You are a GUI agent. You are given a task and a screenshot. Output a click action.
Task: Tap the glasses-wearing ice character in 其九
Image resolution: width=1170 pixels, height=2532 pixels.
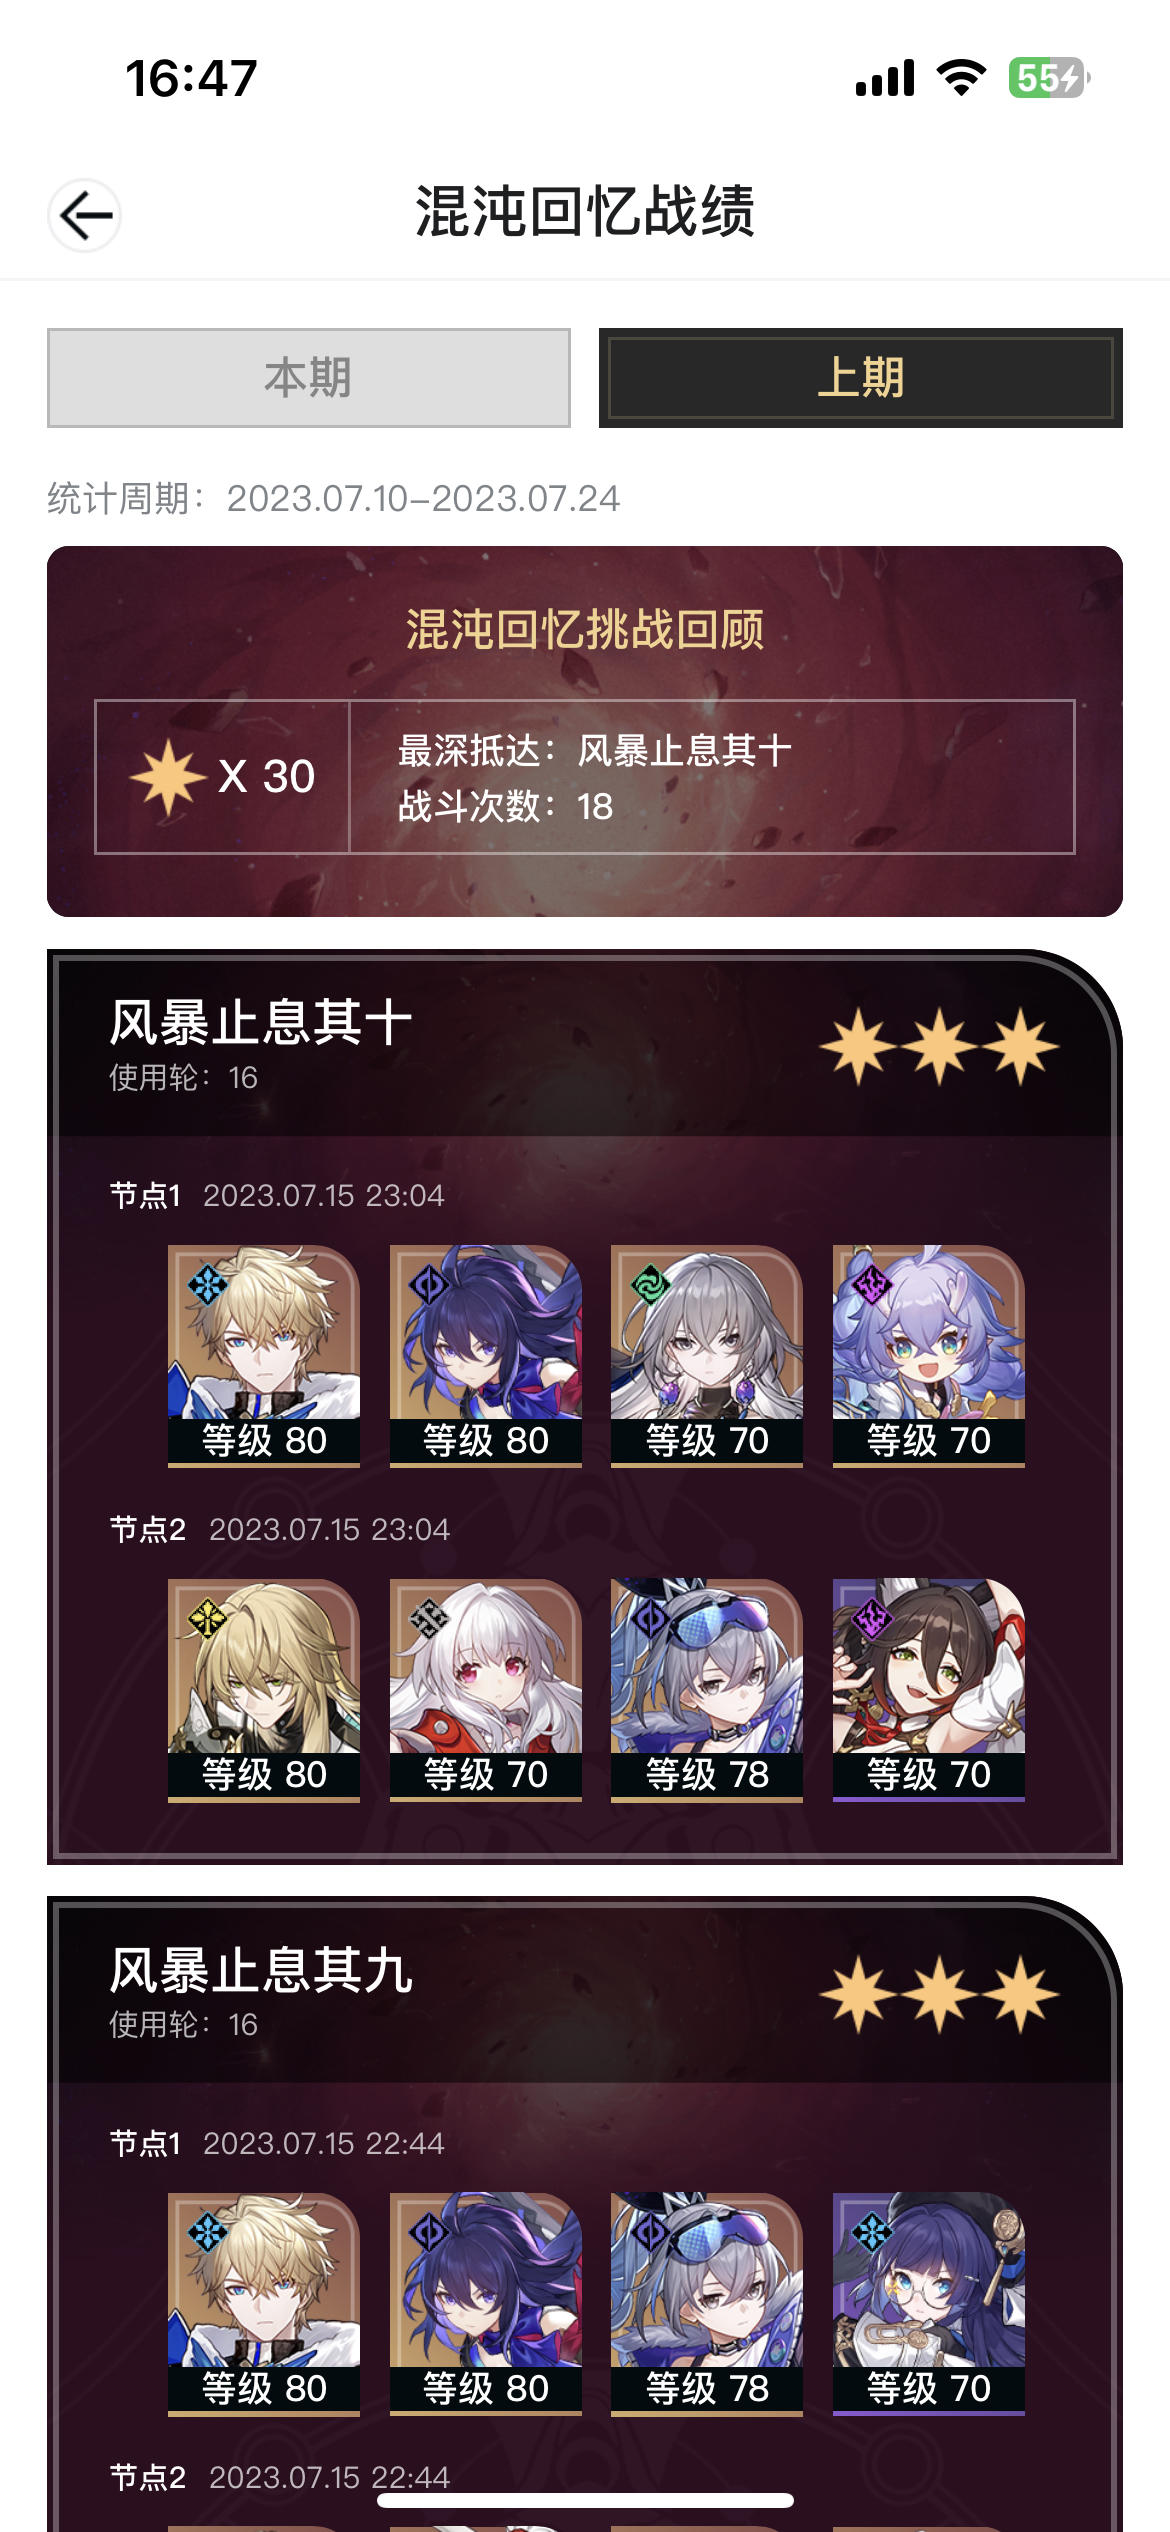point(929,2304)
